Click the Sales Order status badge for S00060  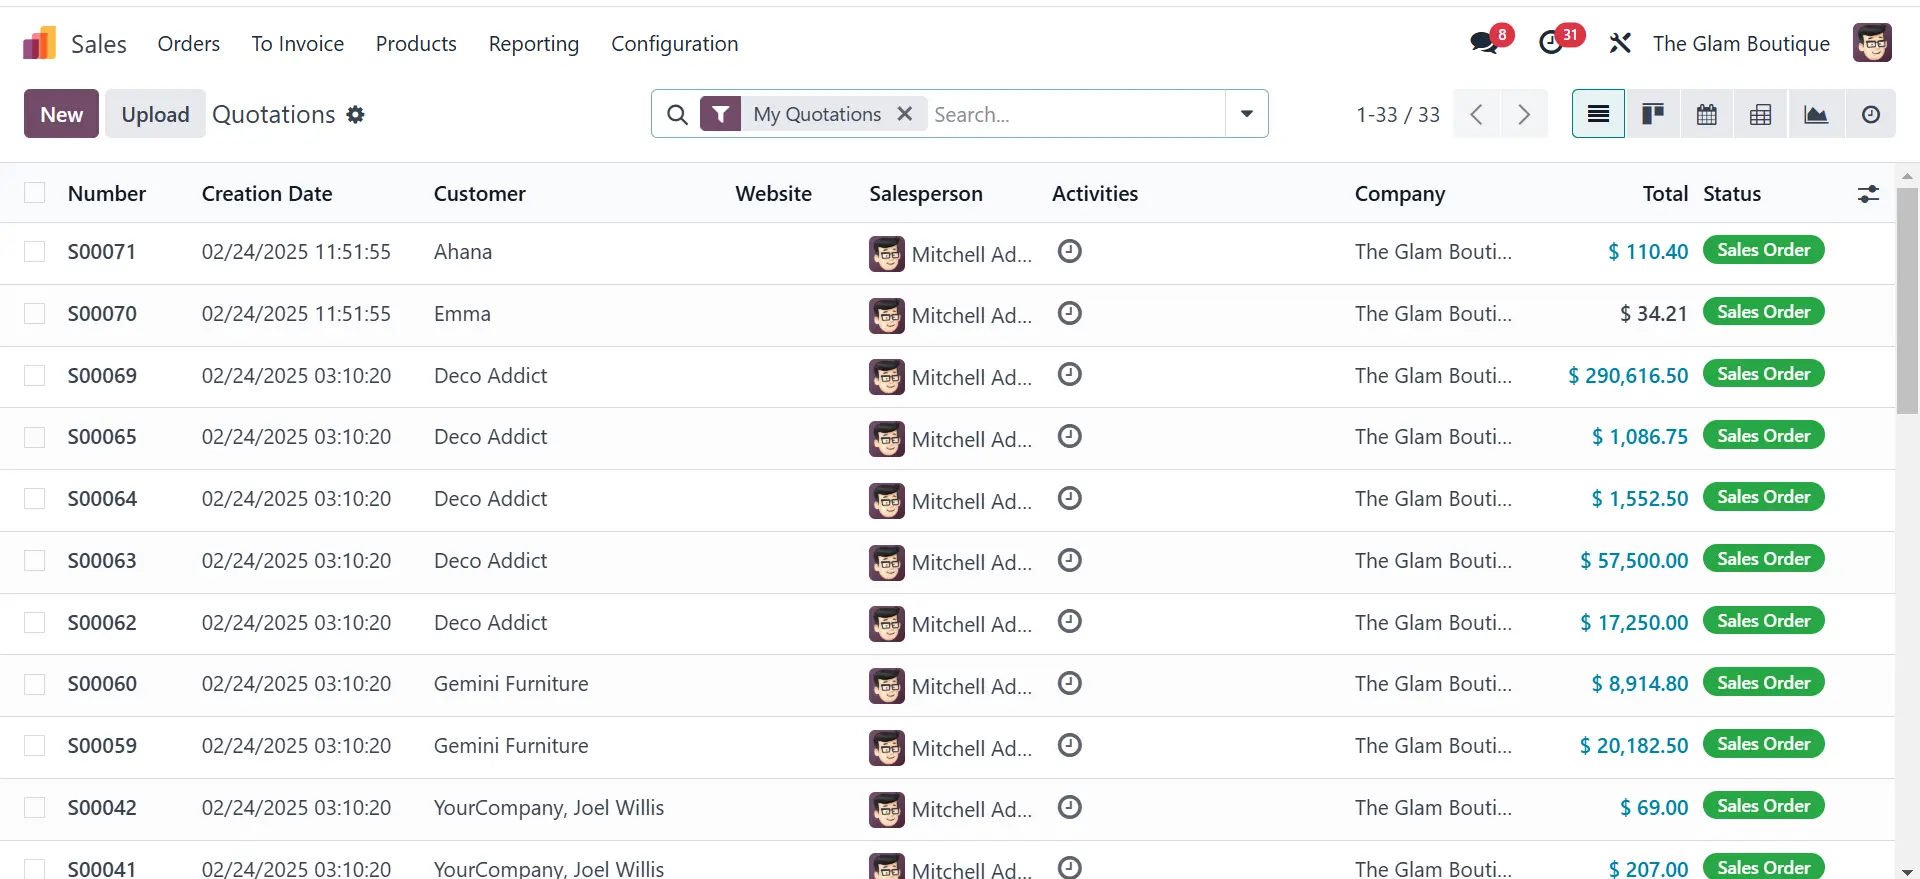(x=1764, y=682)
